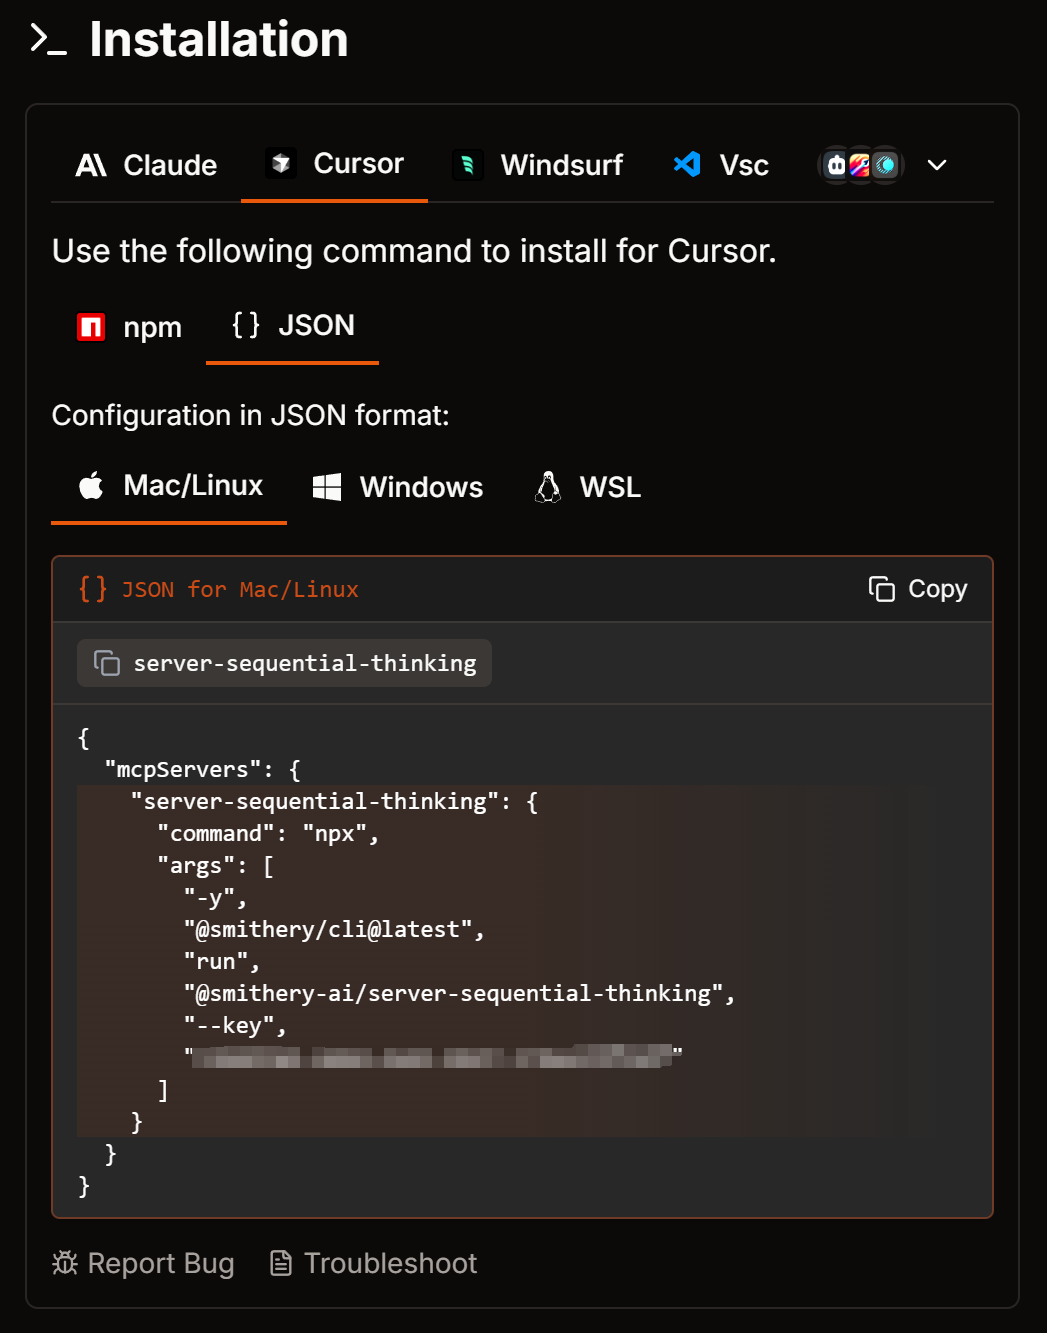Click the Claude logo icon

pos(91,165)
